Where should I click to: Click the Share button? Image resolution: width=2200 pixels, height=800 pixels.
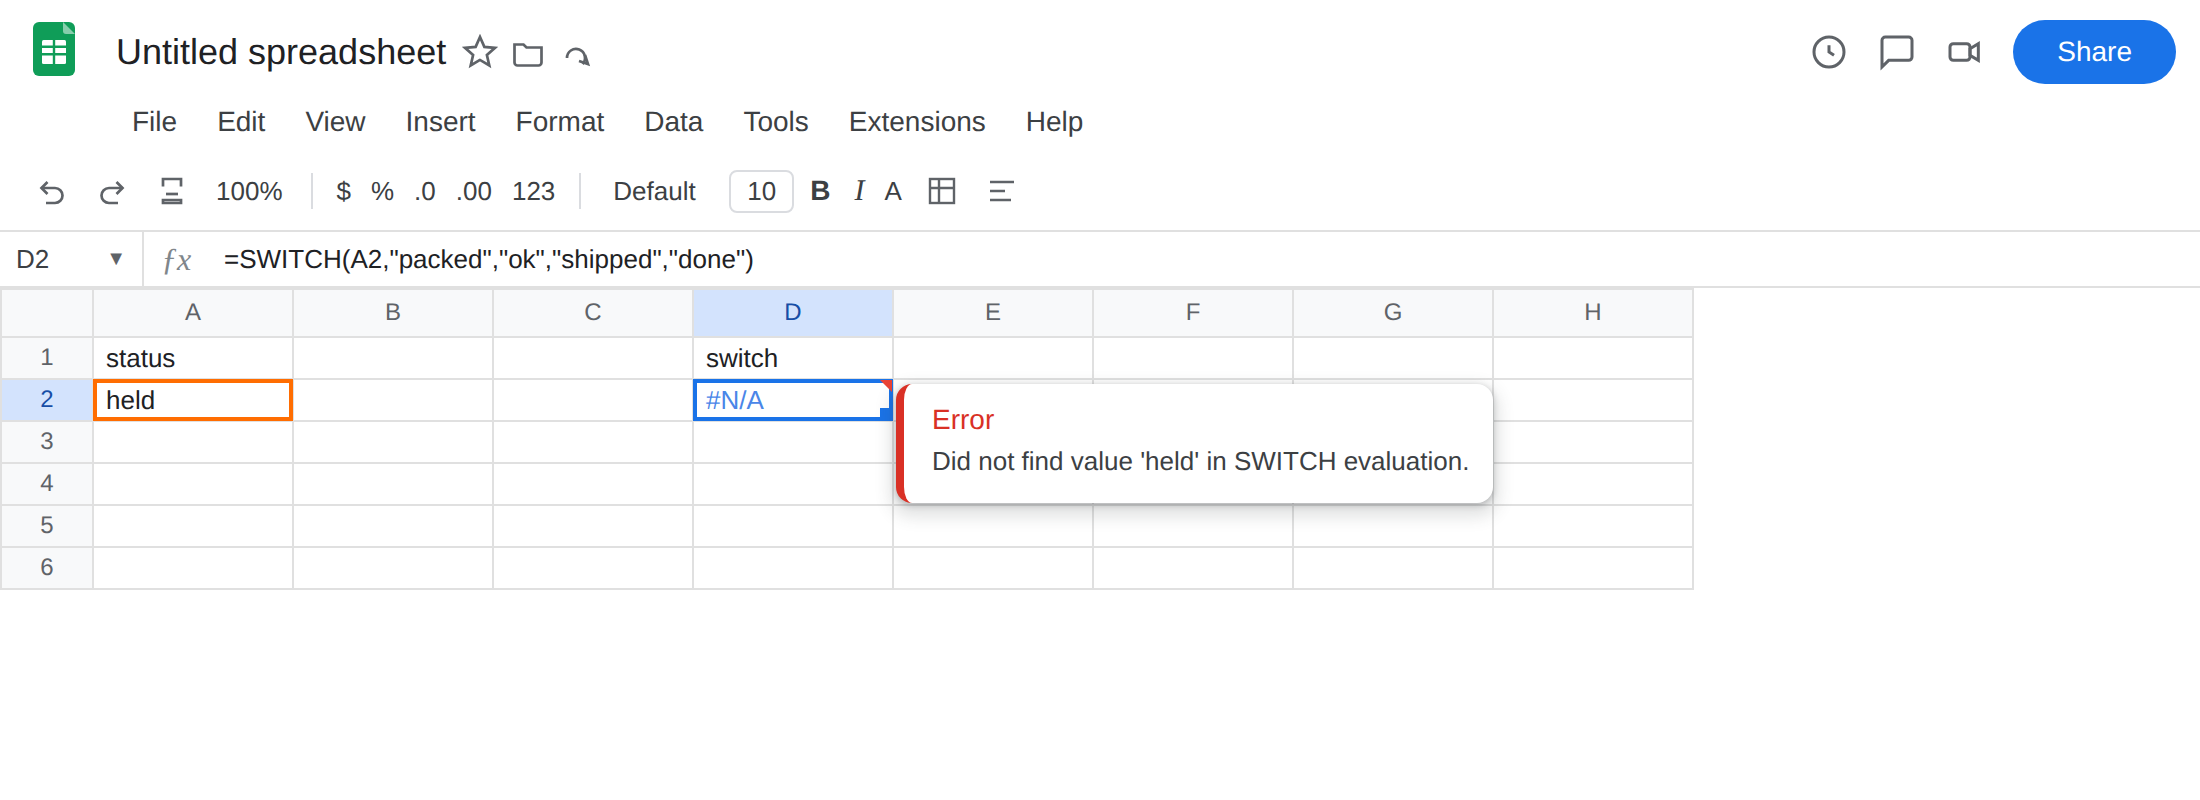2094,52
